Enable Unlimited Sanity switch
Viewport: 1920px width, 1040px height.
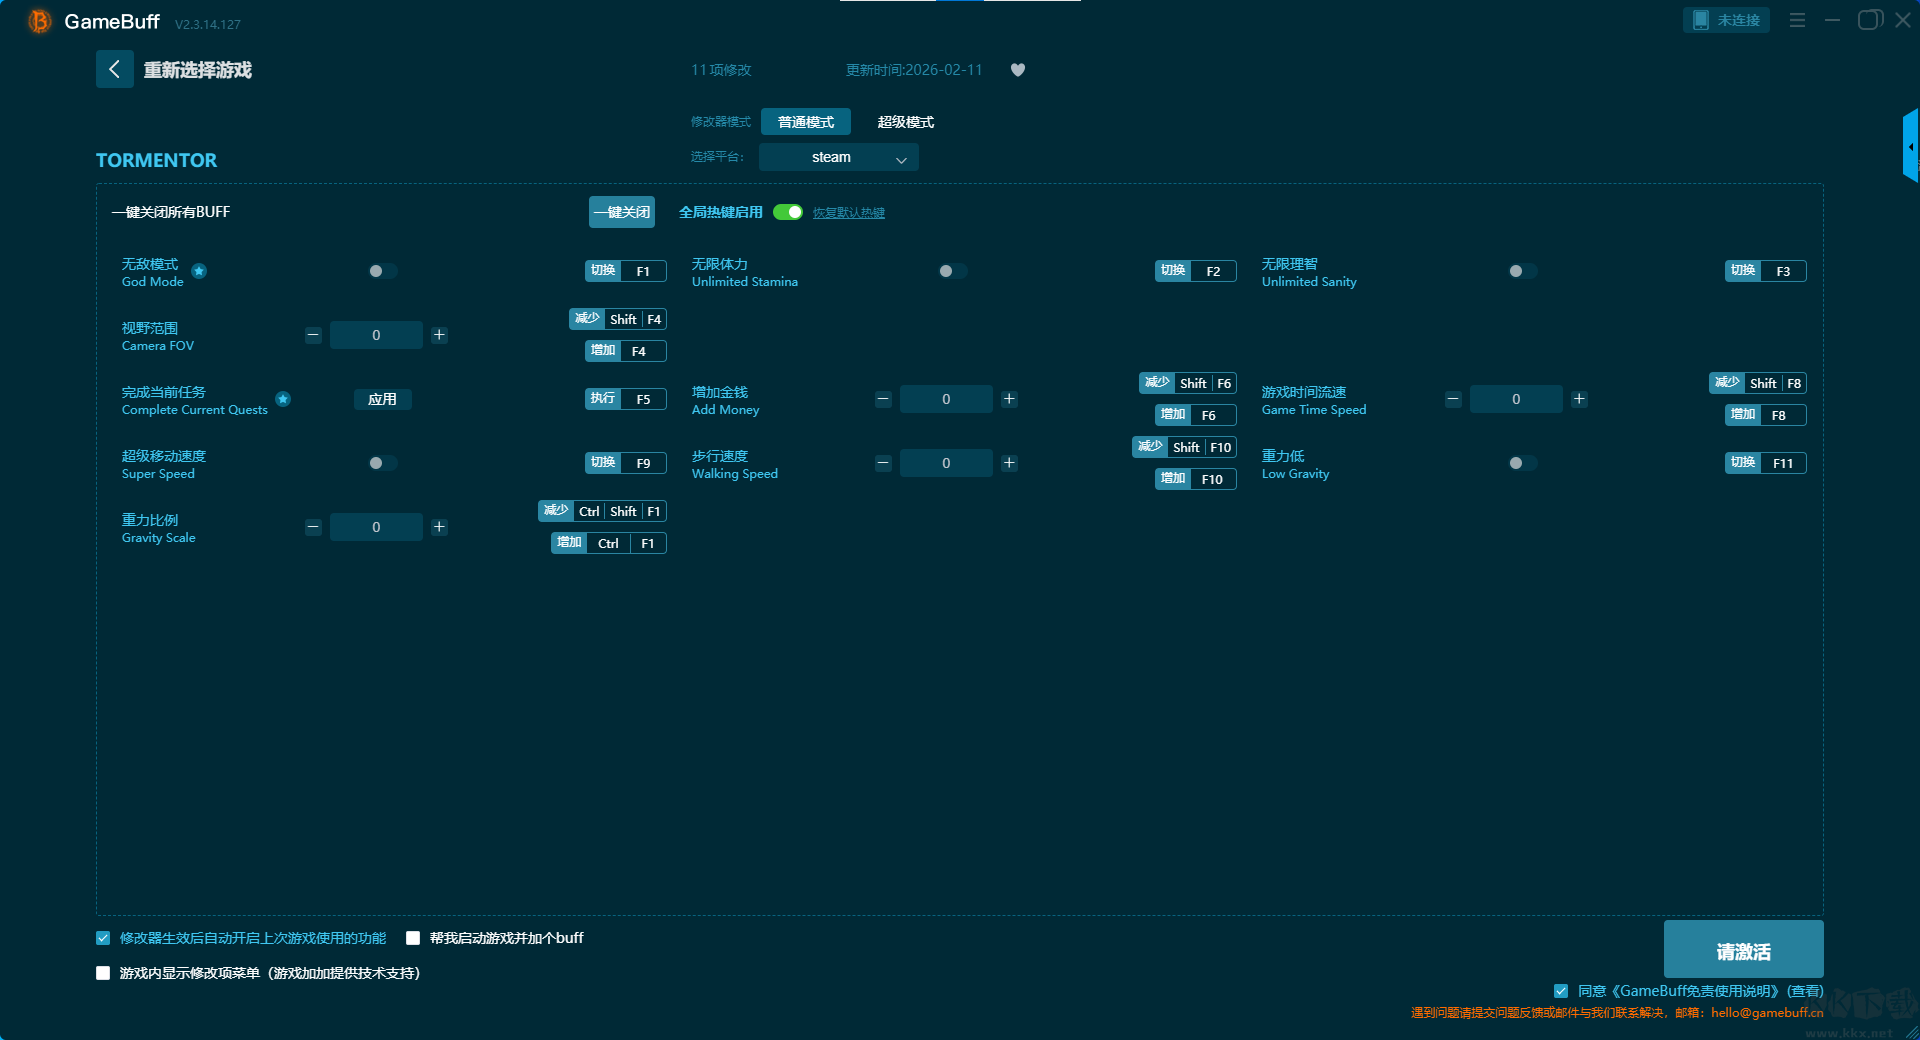click(x=1522, y=271)
